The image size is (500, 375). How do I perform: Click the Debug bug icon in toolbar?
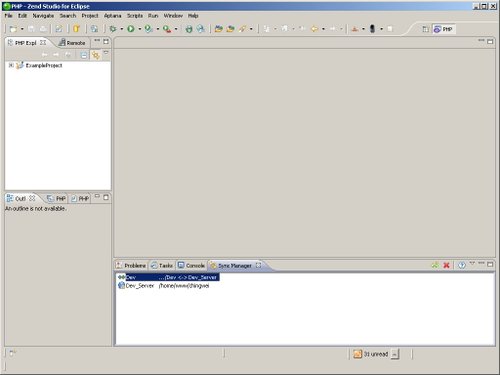point(113,29)
